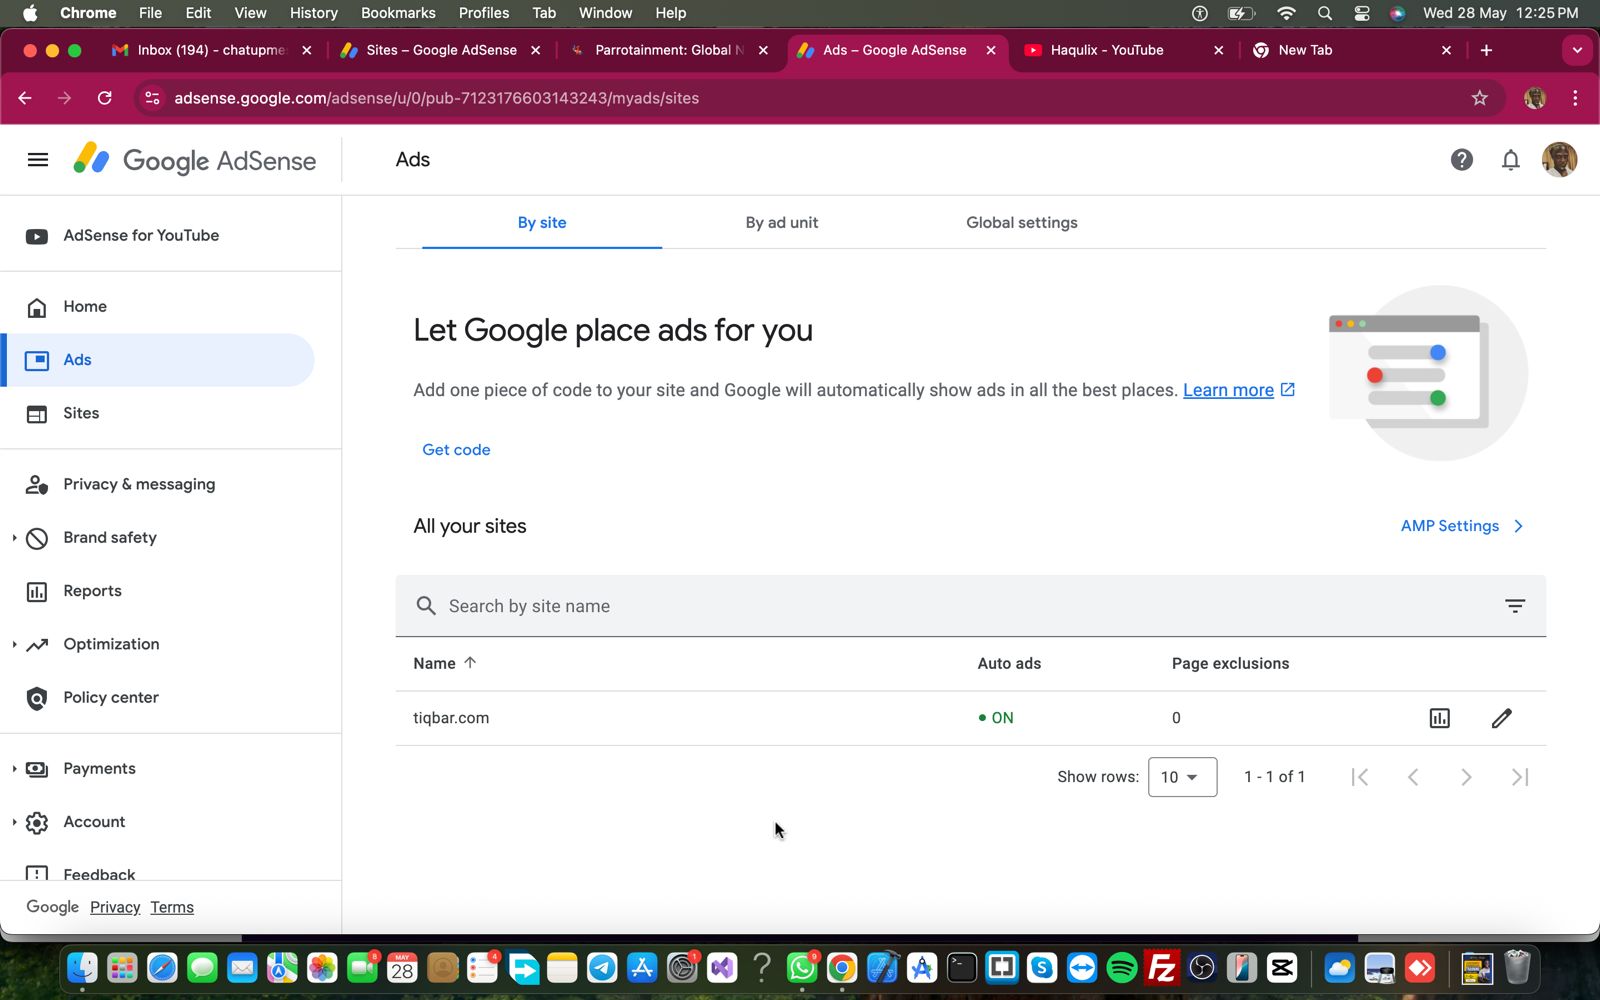1600x1000 pixels.
Task: Expand the Payments sidebar section
Action: click(x=15, y=769)
